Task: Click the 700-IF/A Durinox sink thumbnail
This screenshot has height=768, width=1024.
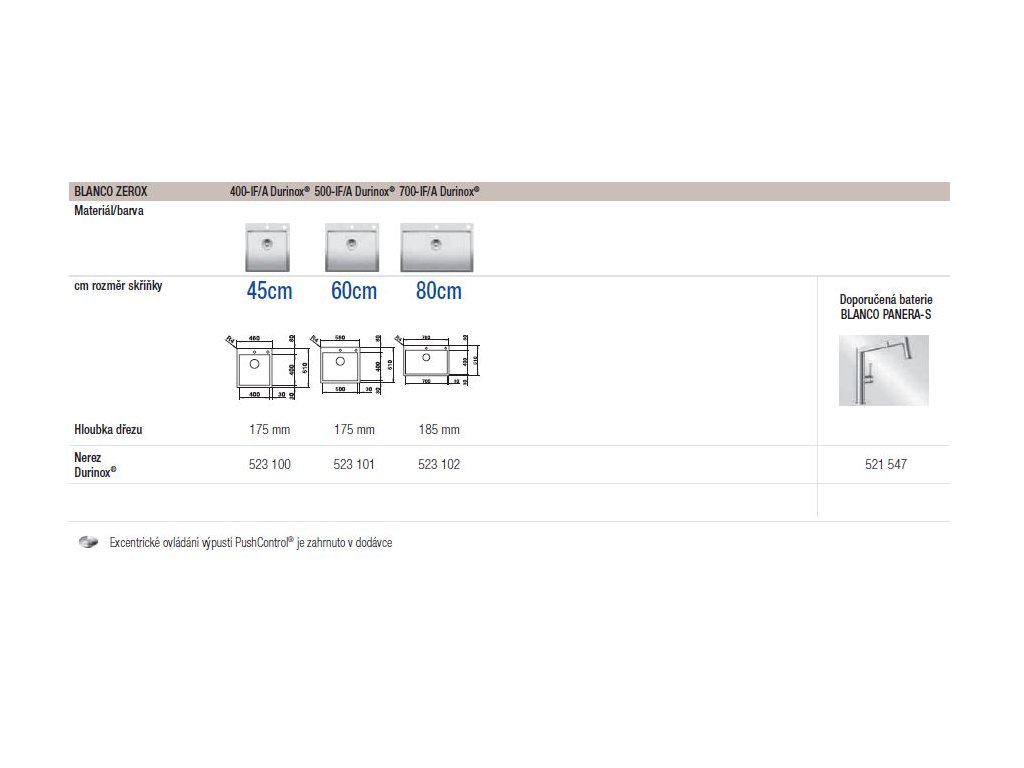Action: pyautogui.click(x=437, y=248)
